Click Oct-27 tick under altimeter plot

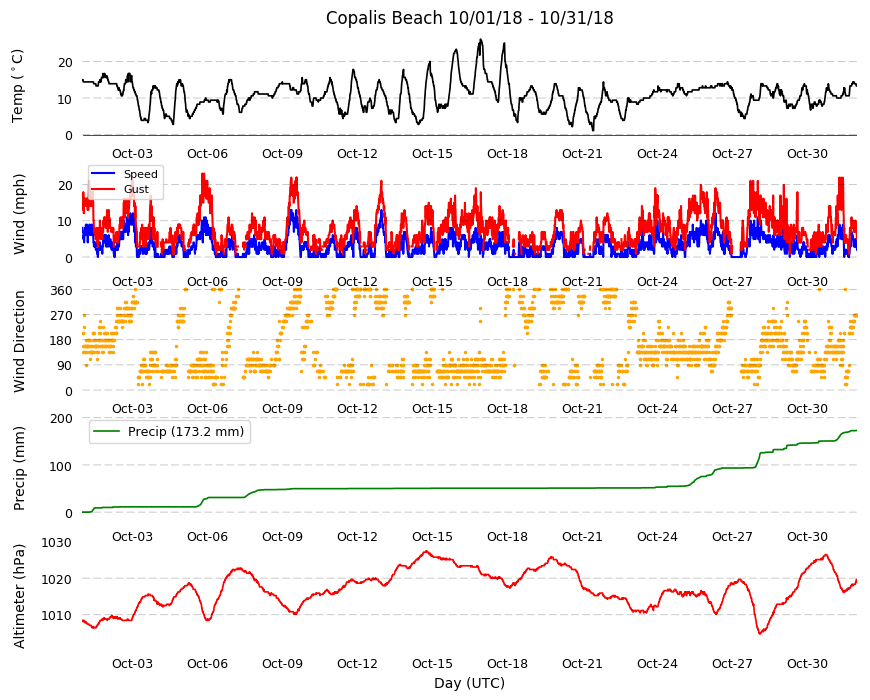pos(732,663)
